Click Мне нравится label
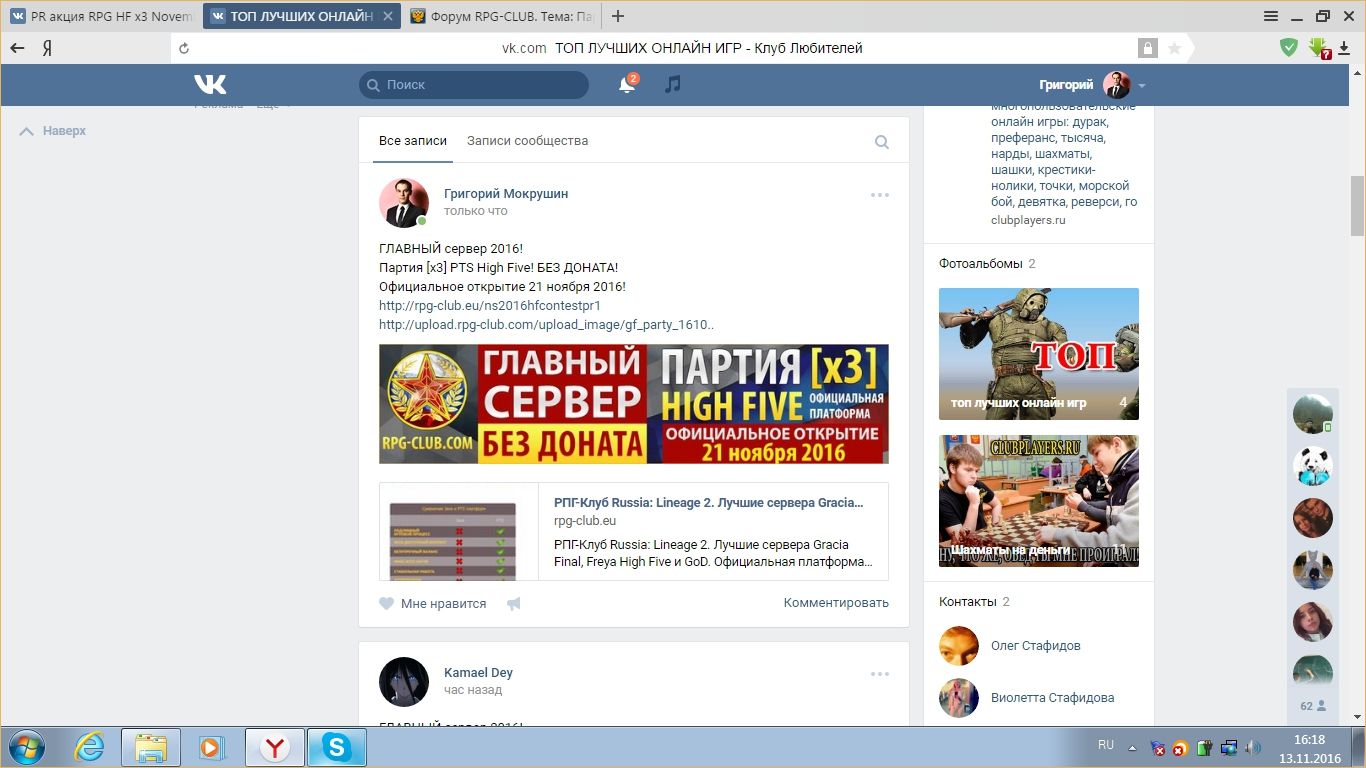 (x=443, y=604)
